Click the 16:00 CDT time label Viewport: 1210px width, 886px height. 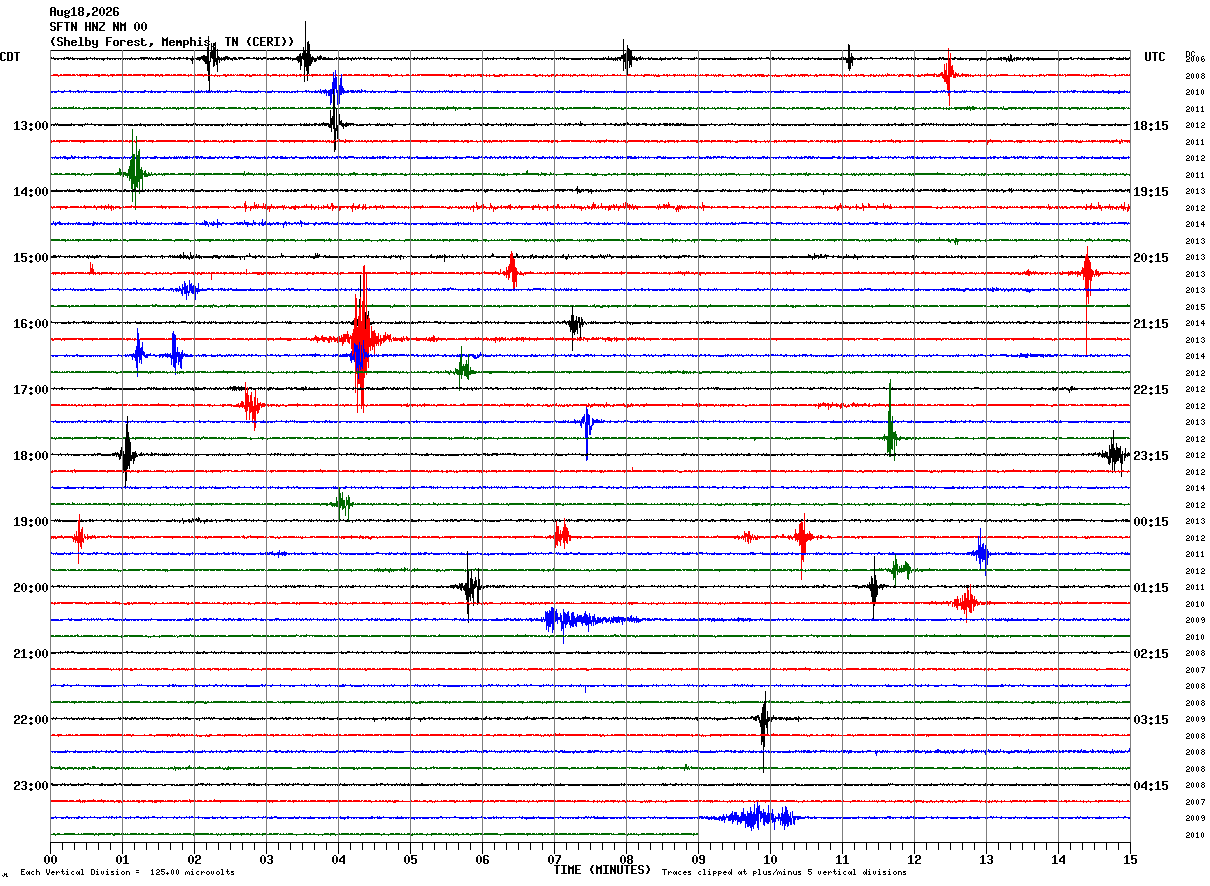[x=31, y=323]
